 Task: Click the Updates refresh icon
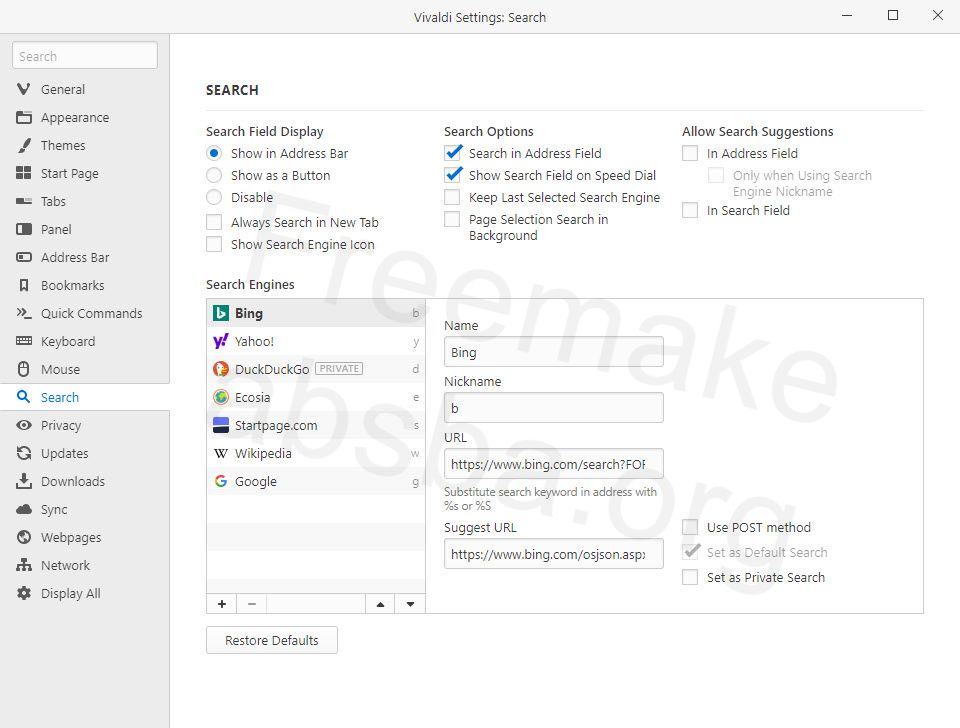(23, 454)
